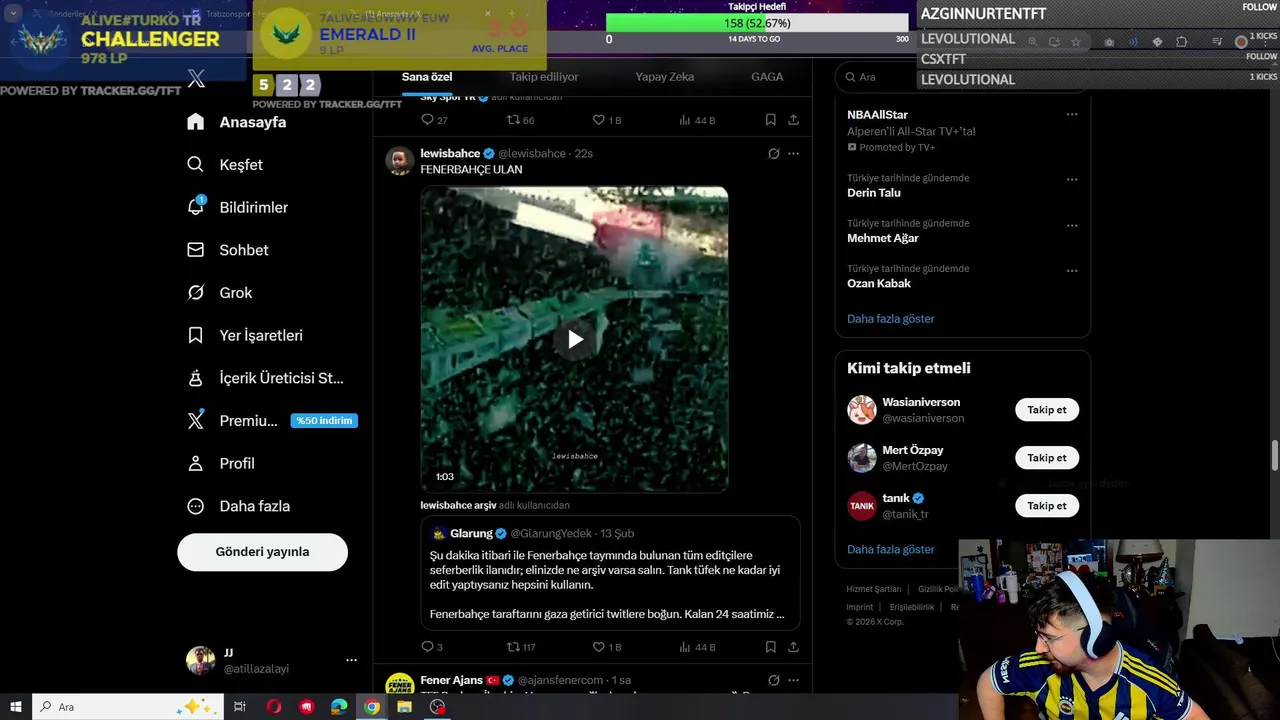Open the Hizmet Şartları footer link
The width and height of the screenshot is (1280, 720).
[x=873, y=589]
